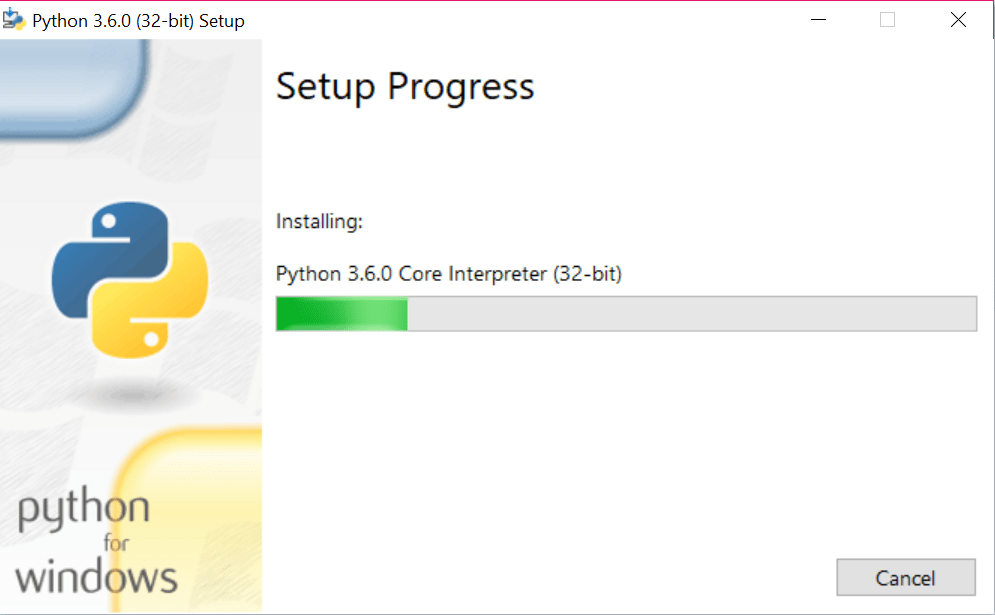Minimize the setup window
The height and width of the screenshot is (615, 995).
pos(818,19)
